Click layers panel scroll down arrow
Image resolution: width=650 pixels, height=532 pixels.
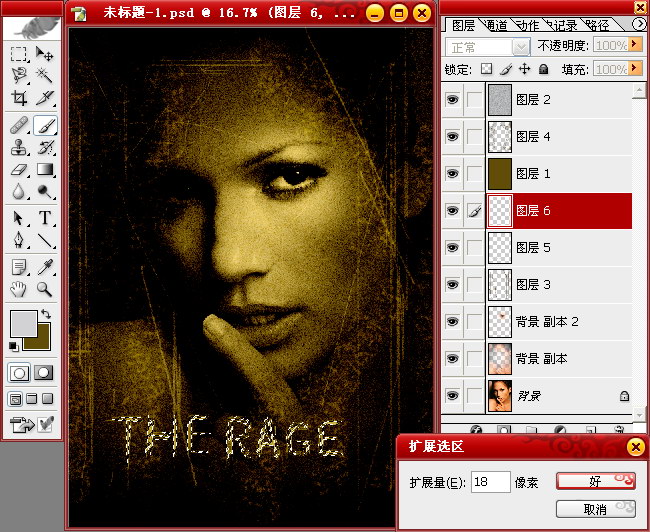coord(639,414)
